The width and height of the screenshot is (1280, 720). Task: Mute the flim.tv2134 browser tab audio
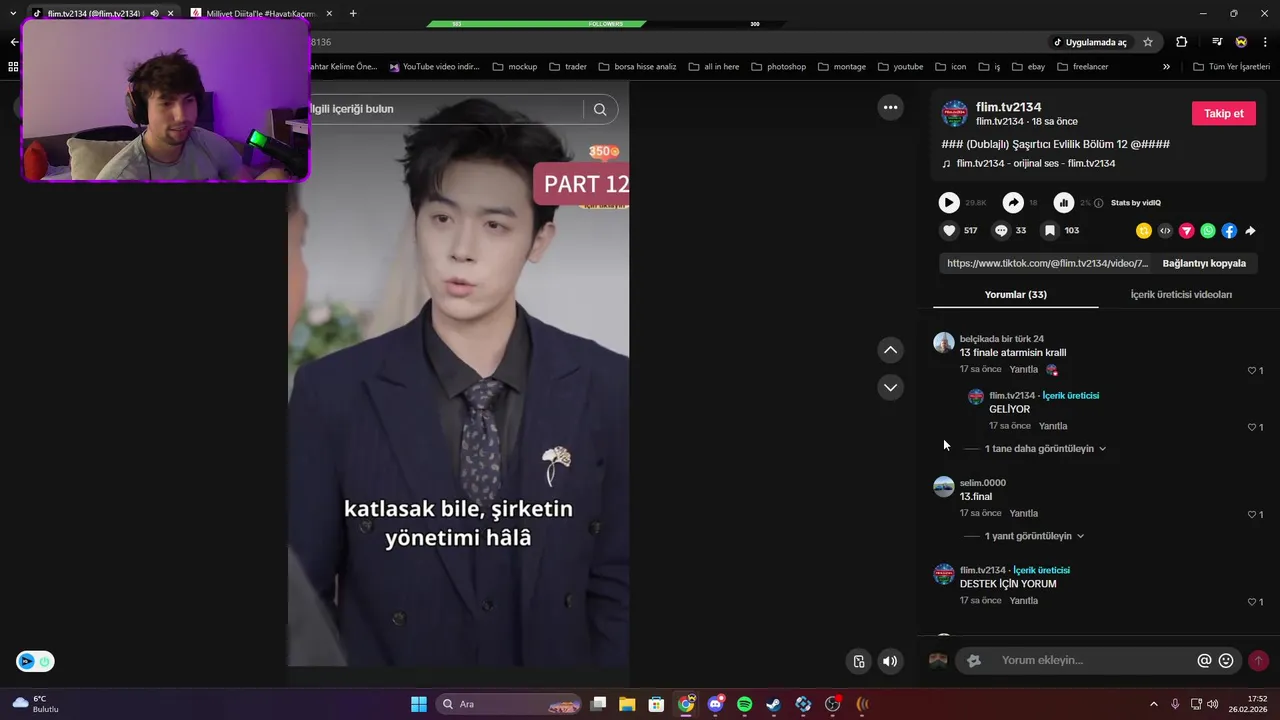pyautogui.click(x=154, y=13)
